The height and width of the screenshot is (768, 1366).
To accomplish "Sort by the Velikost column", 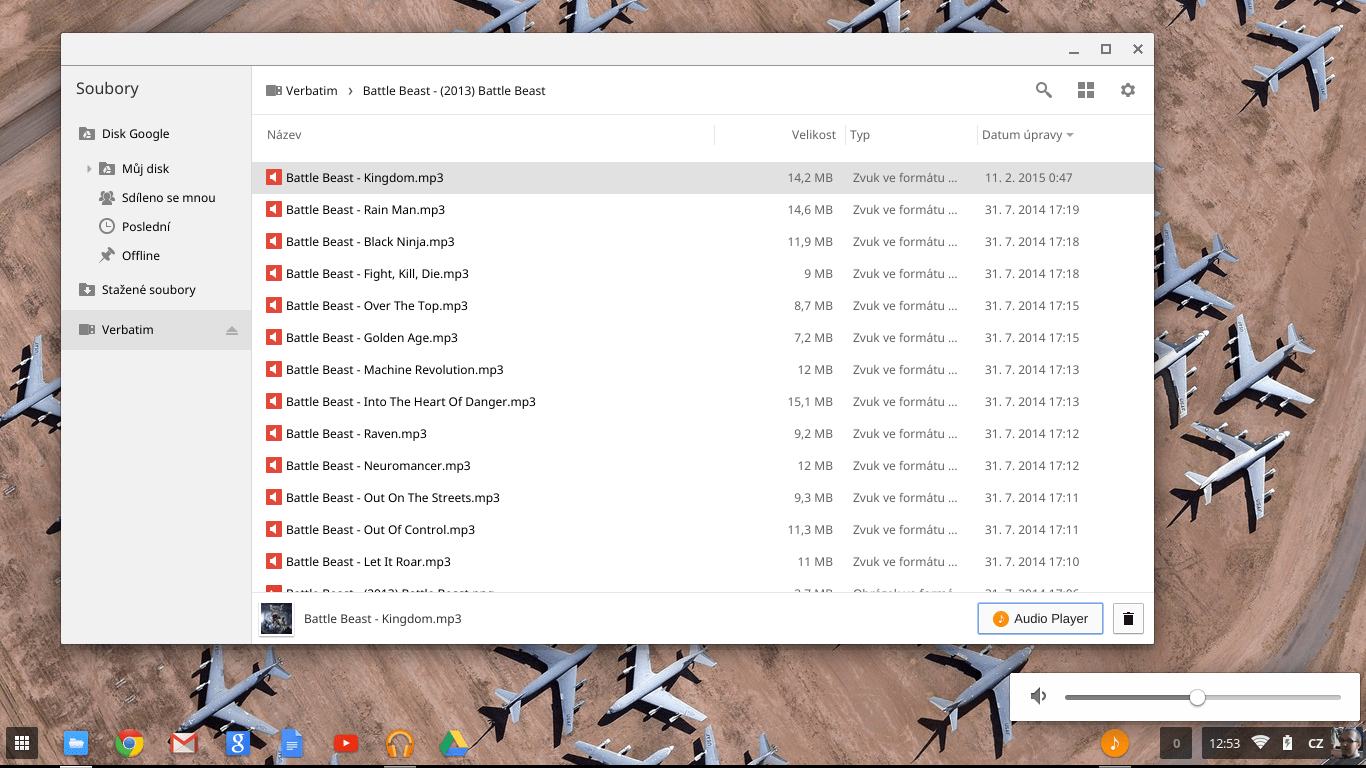I will coord(814,135).
